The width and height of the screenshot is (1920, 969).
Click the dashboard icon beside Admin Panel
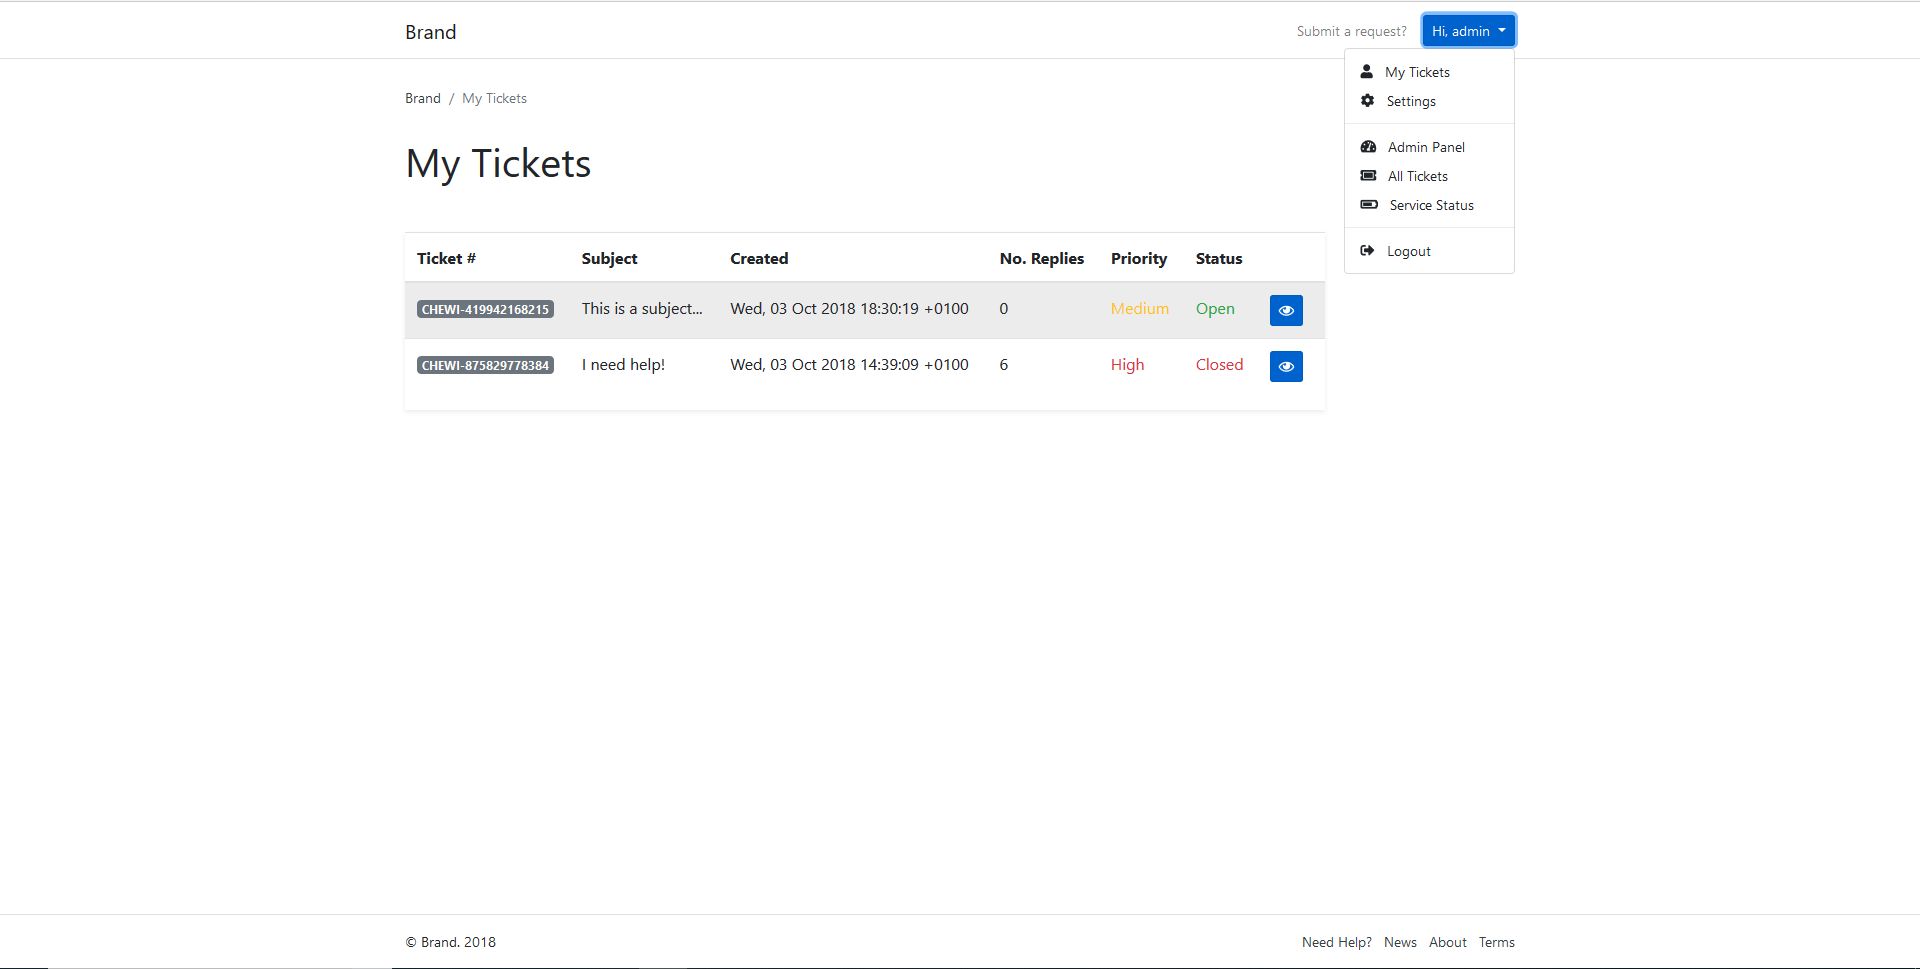[x=1368, y=147]
